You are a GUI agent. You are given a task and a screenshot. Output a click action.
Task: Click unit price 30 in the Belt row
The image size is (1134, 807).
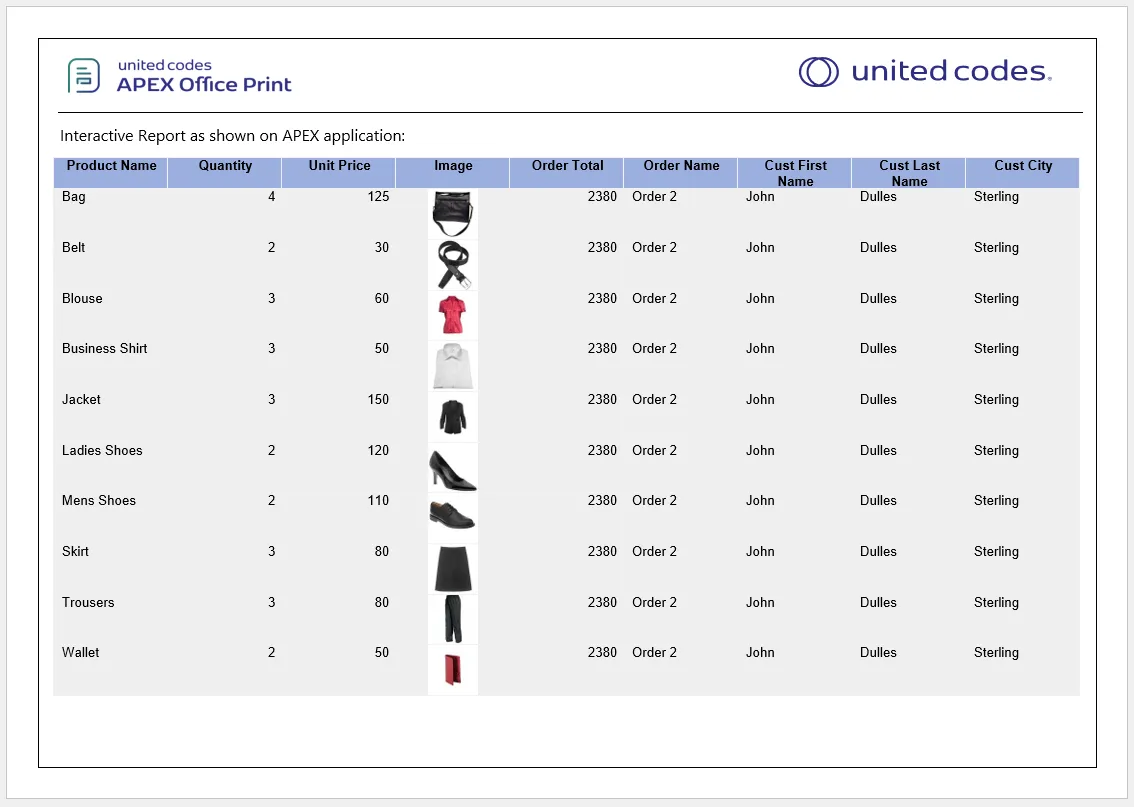click(382, 247)
